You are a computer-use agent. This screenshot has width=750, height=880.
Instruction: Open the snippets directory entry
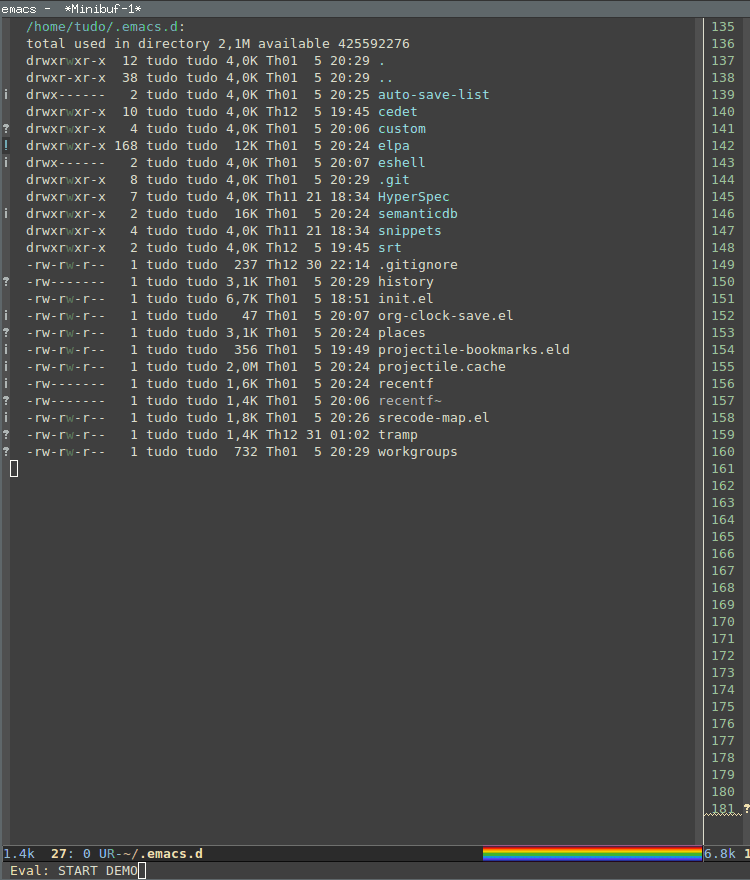click(x=409, y=231)
